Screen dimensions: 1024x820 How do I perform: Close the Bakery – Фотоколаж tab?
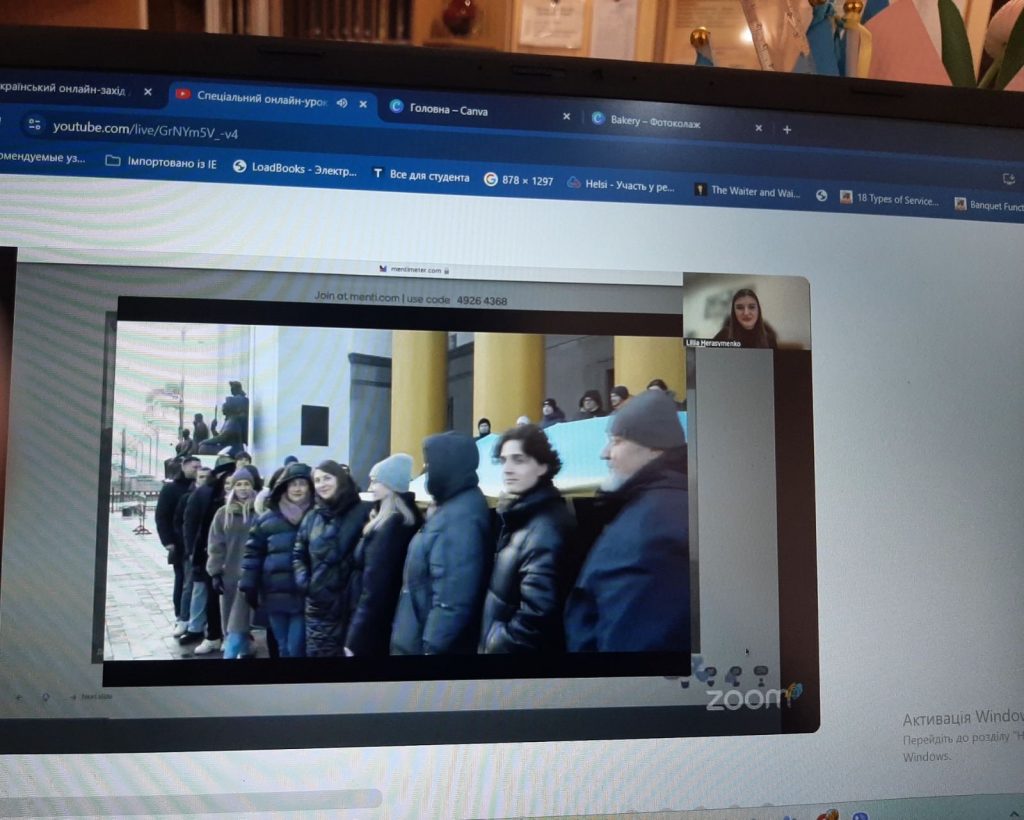758,128
